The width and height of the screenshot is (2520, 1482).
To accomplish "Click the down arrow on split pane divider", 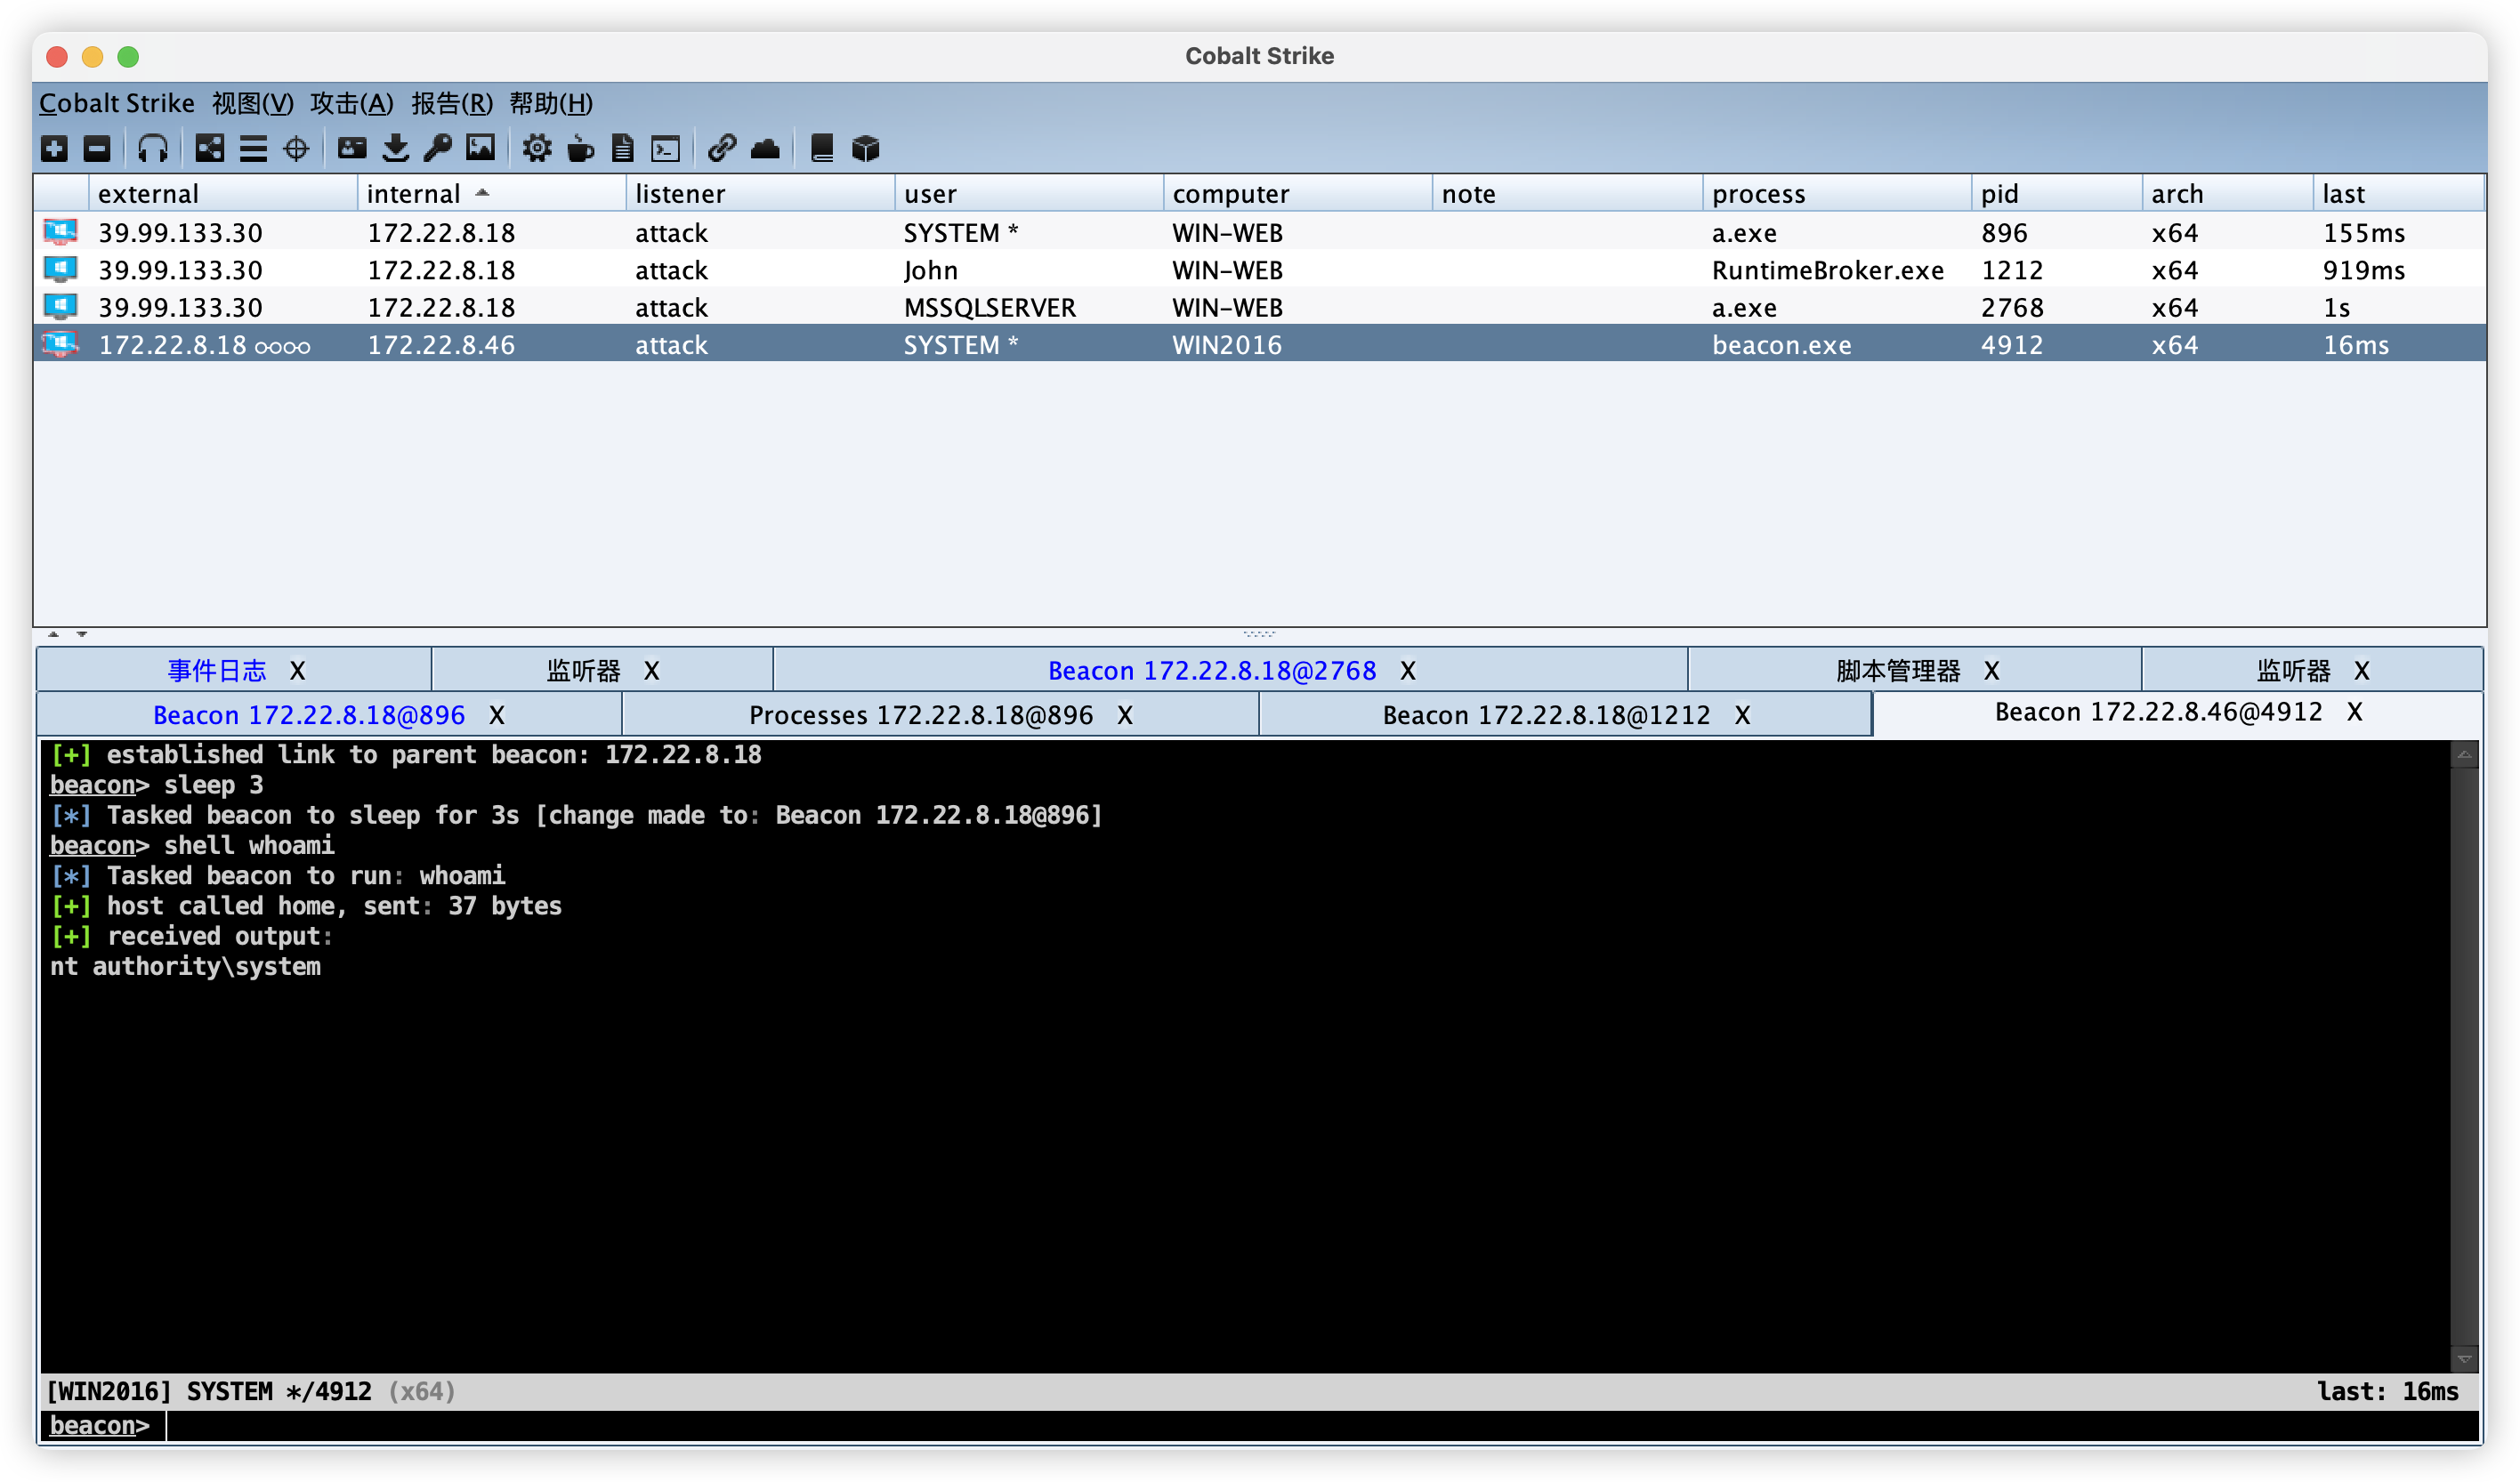I will [x=82, y=634].
